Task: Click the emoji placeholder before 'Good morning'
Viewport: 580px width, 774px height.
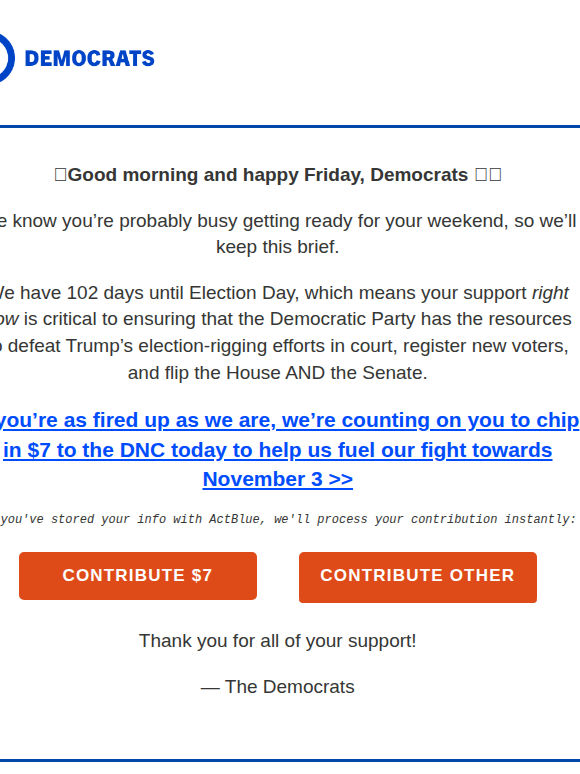Action: (60, 175)
